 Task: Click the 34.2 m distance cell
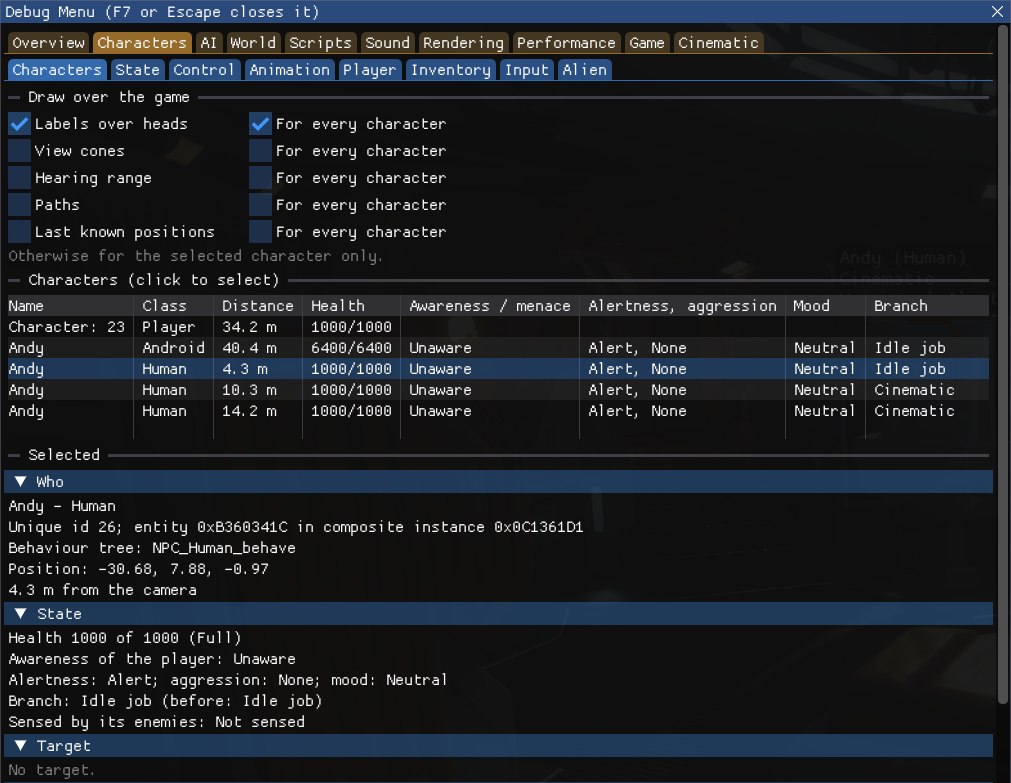pyautogui.click(x=249, y=327)
